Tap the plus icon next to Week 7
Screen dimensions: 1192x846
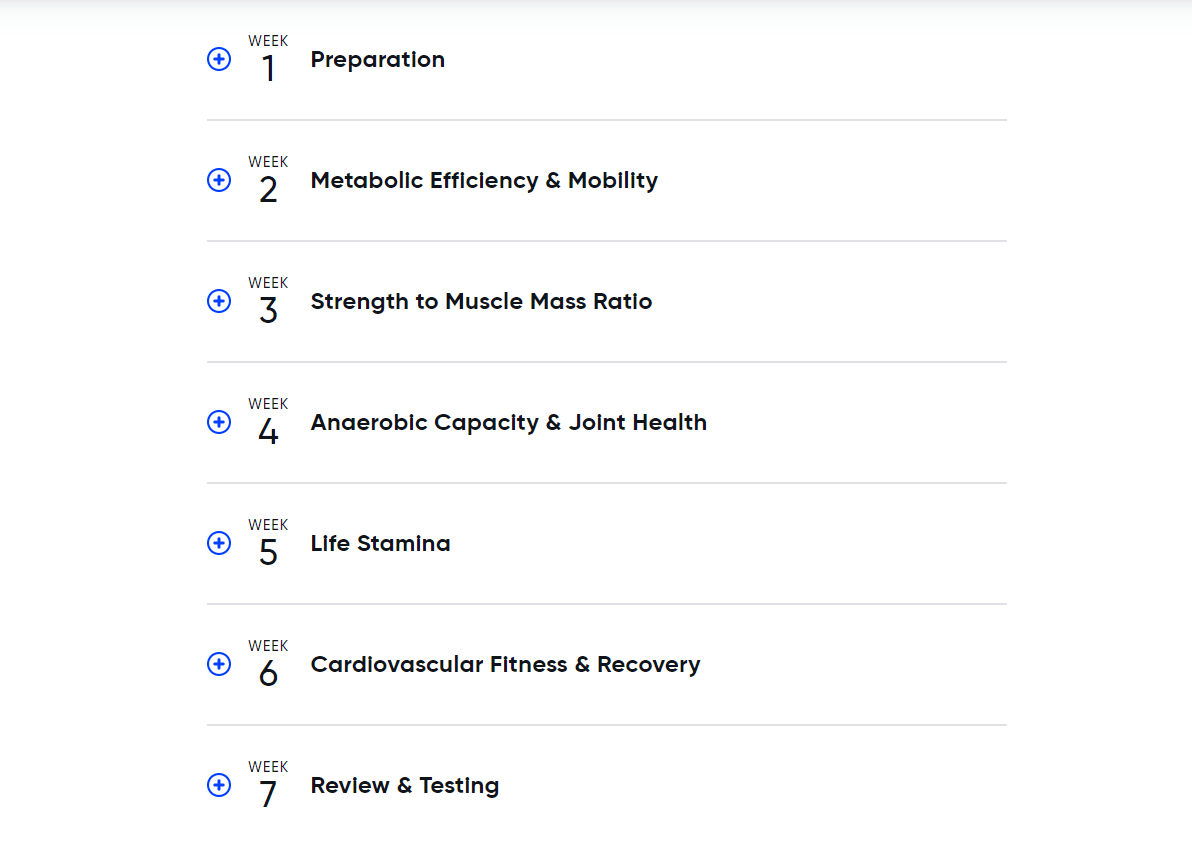219,785
